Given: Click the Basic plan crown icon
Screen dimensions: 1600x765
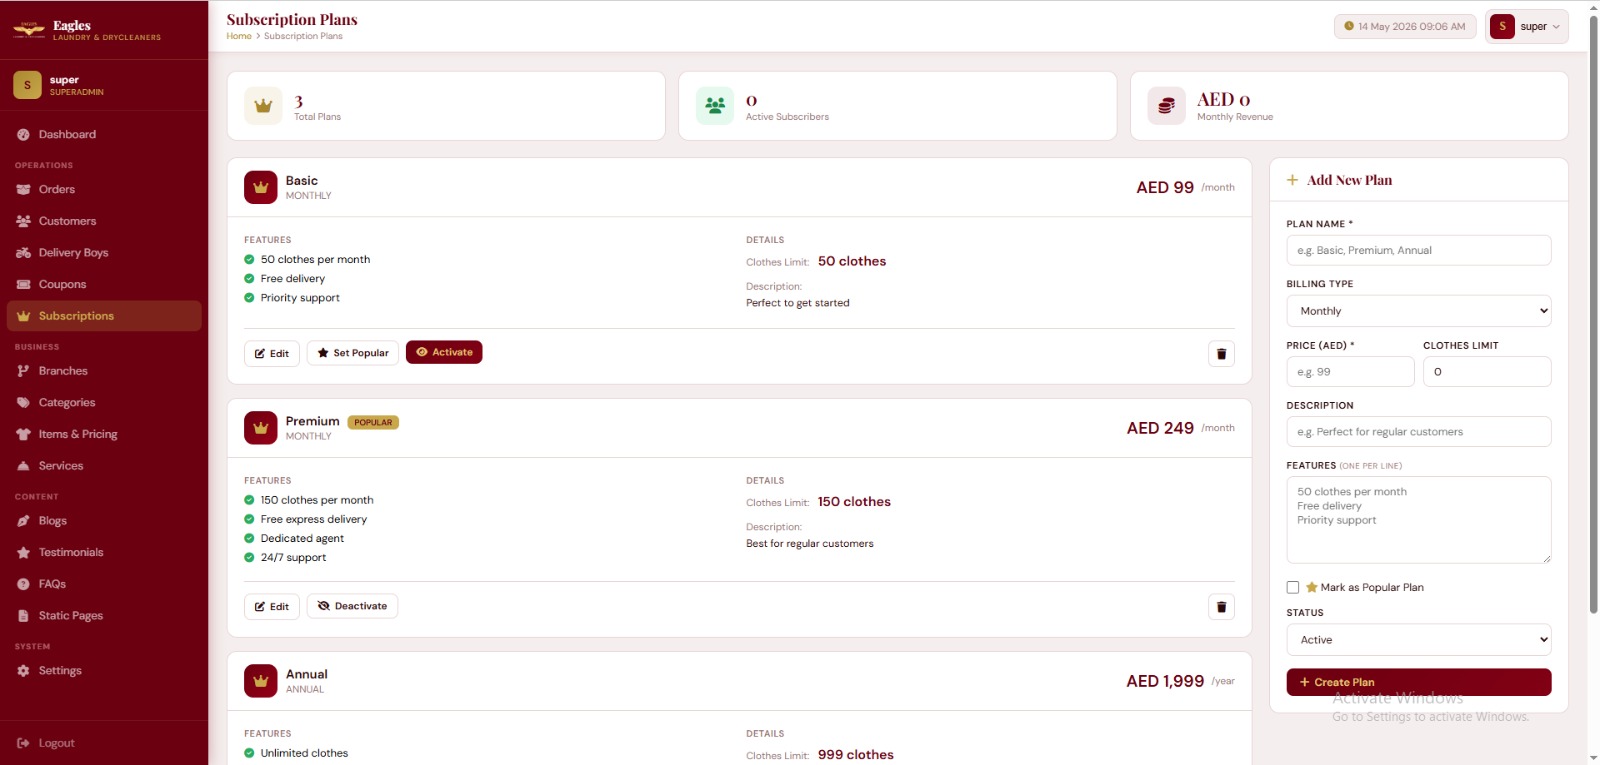Looking at the screenshot, I should [x=261, y=187].
